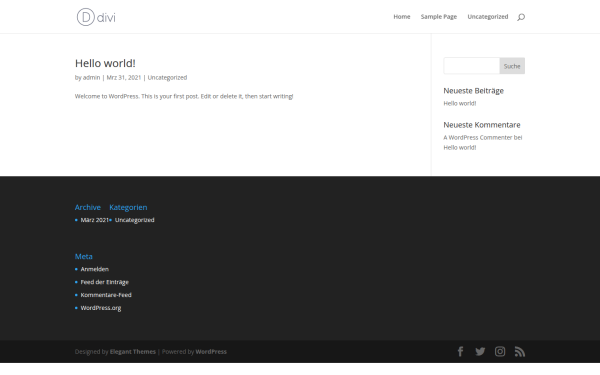Open the Uncategorized footer category link
The image size is (600, 375).
pos(135,220)
